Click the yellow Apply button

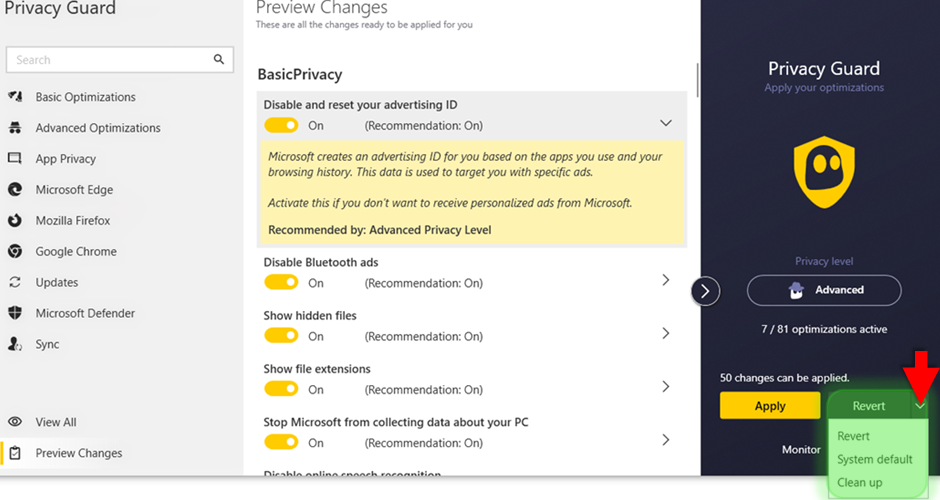(x=770, y=406)
